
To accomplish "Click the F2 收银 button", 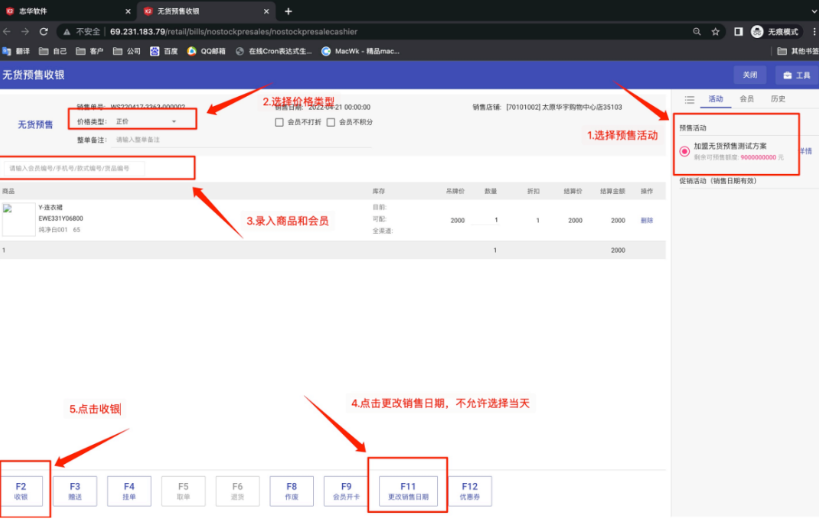I will click(x=21, y=491).
